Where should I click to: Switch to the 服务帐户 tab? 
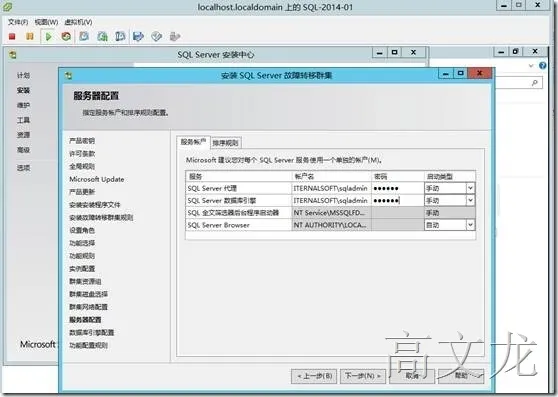(x=193, y=142)
